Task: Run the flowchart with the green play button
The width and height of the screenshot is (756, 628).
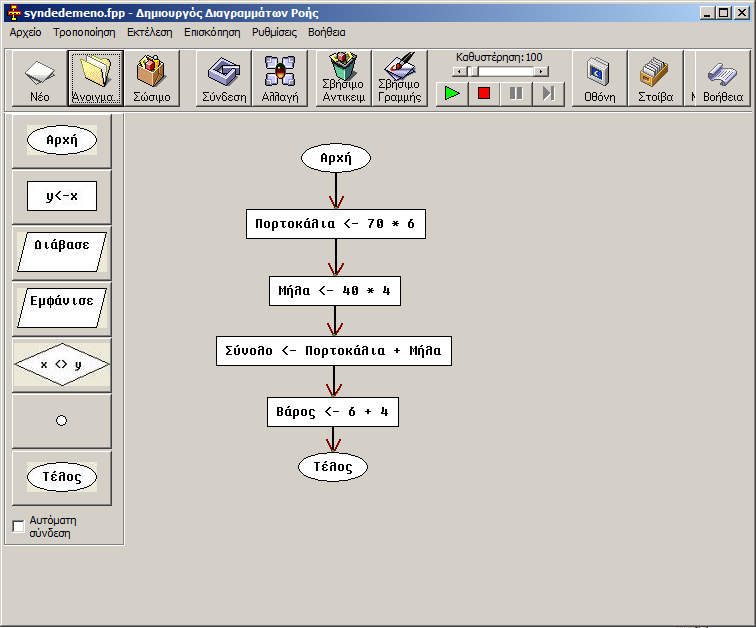Action: (x=452, y=93)
